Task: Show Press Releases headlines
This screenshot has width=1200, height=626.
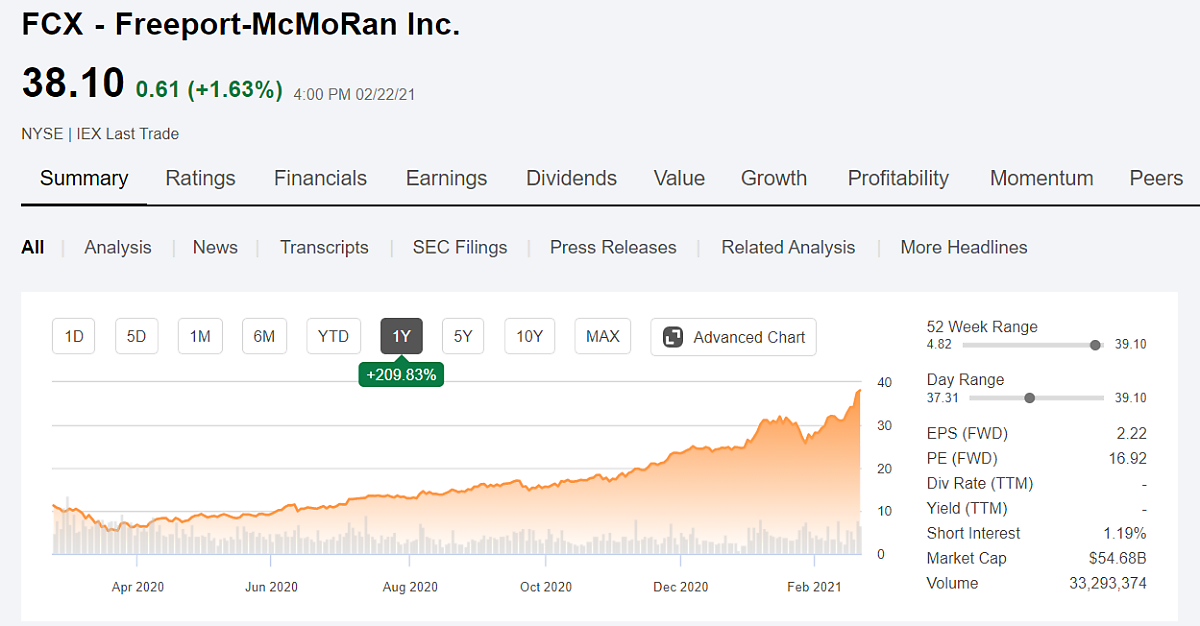Action: point(613,247)
